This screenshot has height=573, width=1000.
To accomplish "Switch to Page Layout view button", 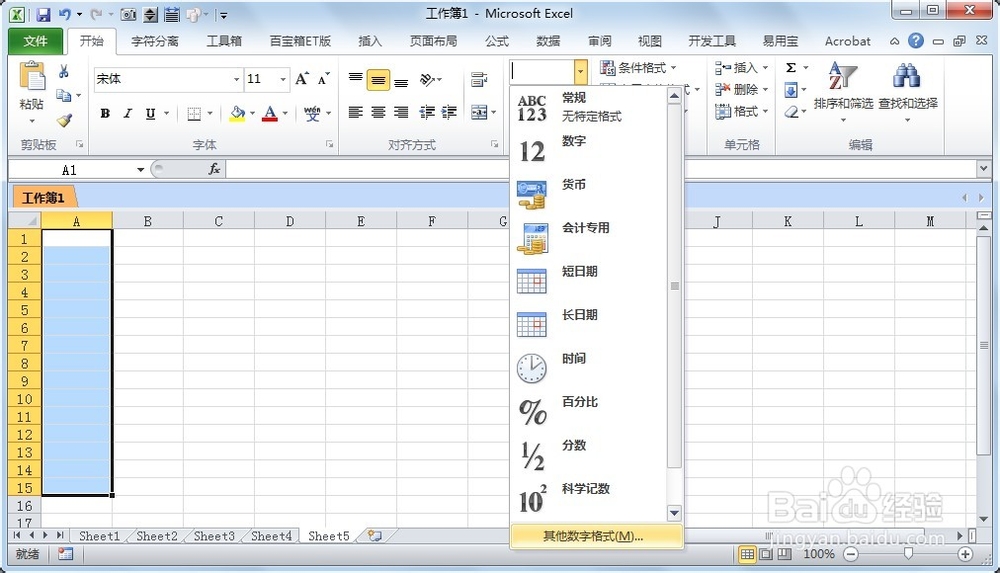I will tap(766, 554).
